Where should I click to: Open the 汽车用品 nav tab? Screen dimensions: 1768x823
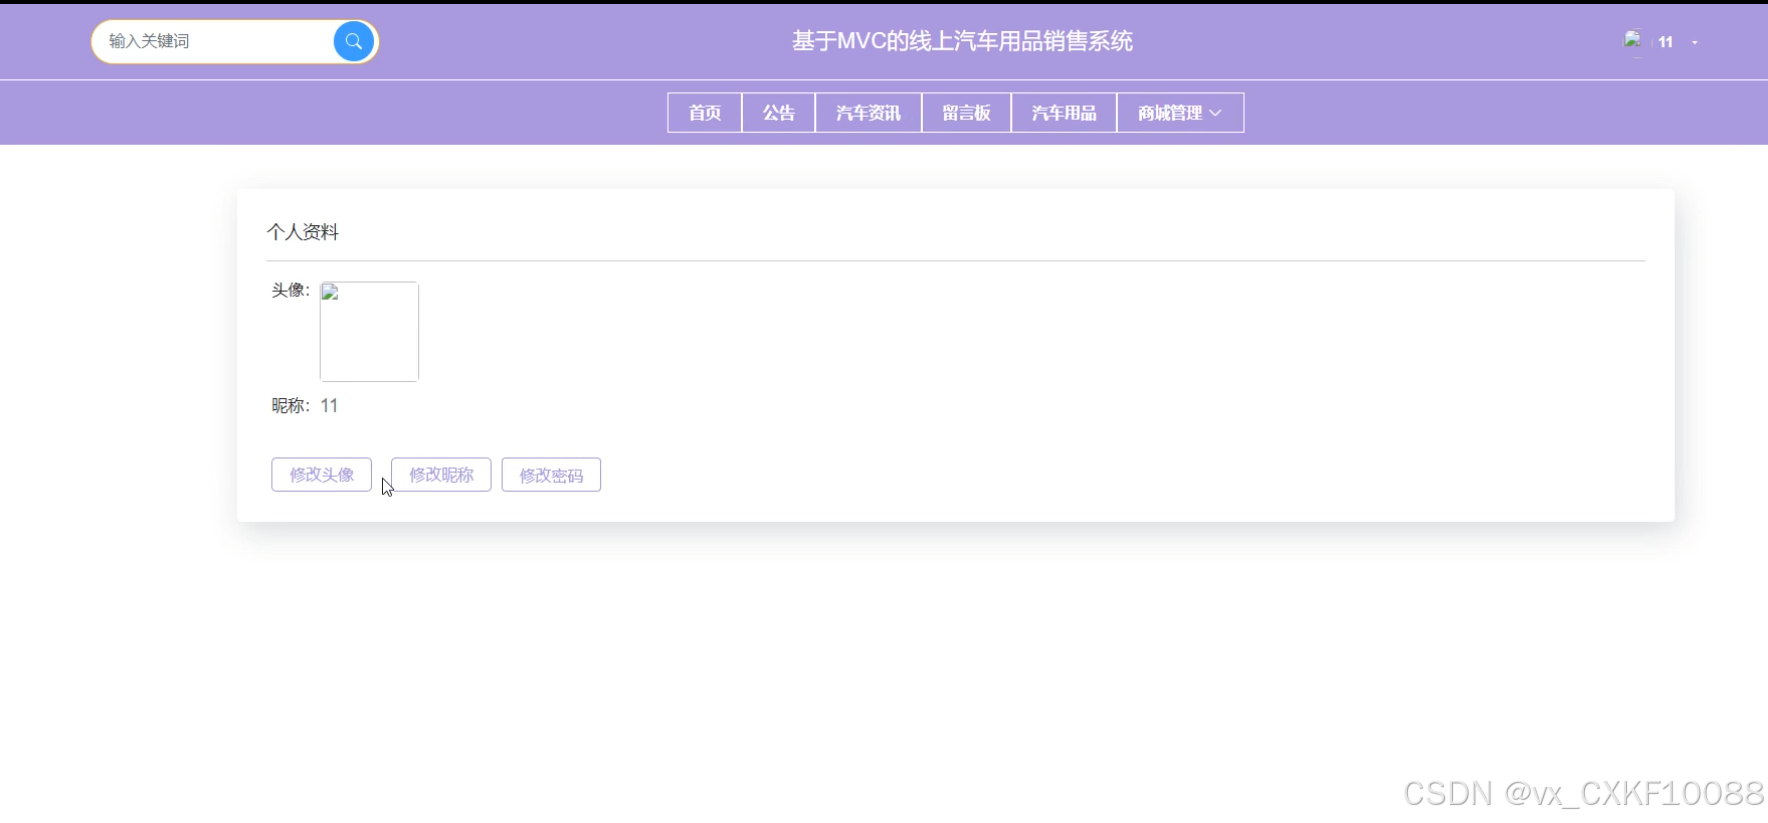click(1064, 113)
